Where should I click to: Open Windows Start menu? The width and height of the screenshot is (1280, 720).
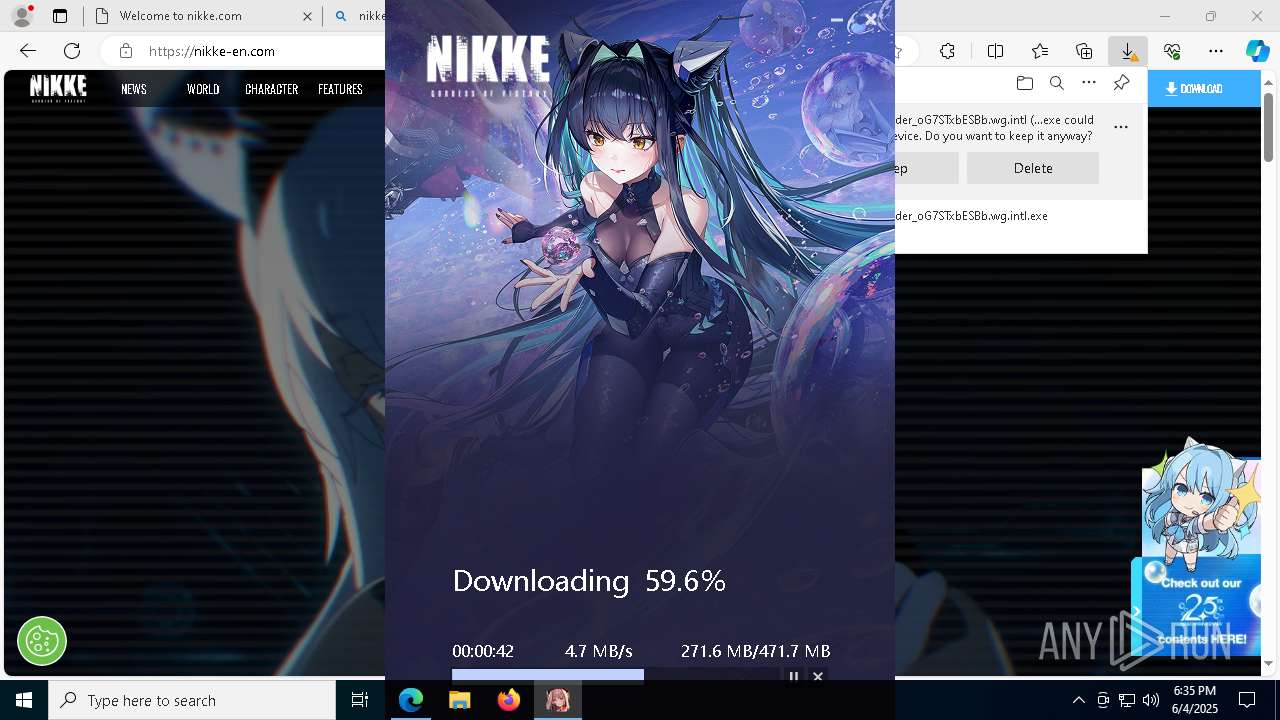(x=24, y=700)
